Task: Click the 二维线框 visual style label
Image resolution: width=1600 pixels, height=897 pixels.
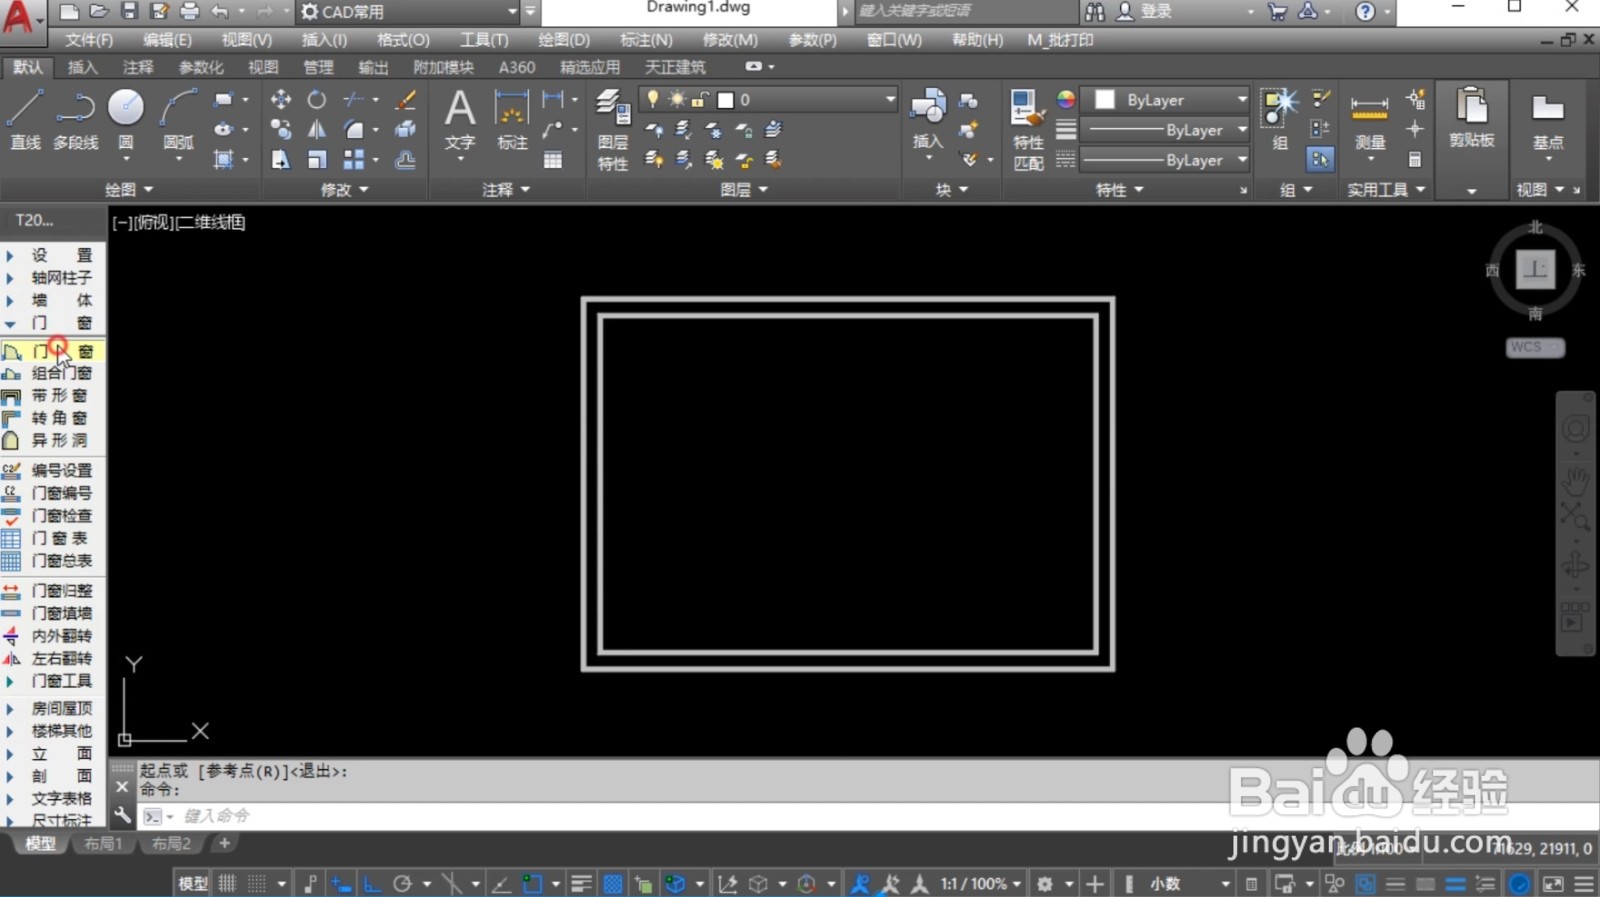Action: 211,222
